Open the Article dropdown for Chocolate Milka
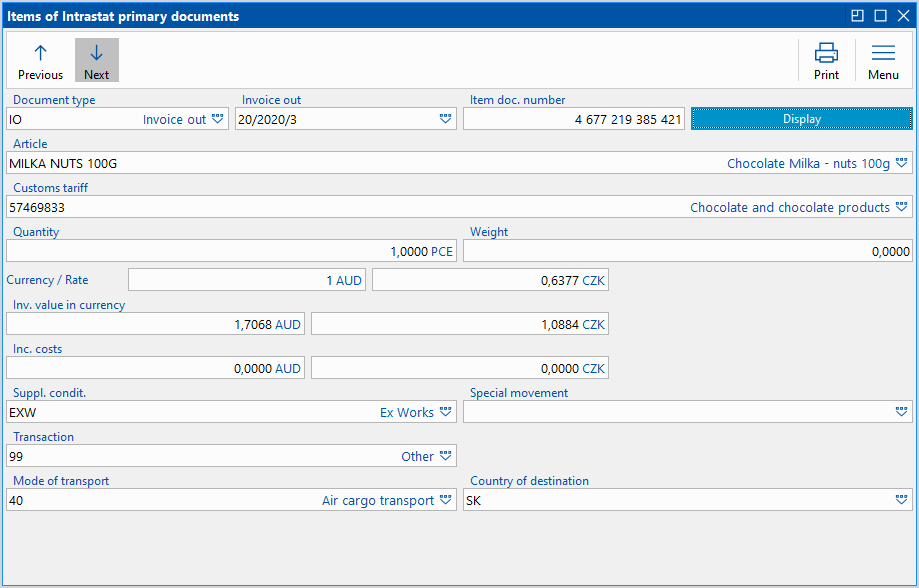Image resolution: width=919 pixels, height=588 pixels. tap(901, 163)
